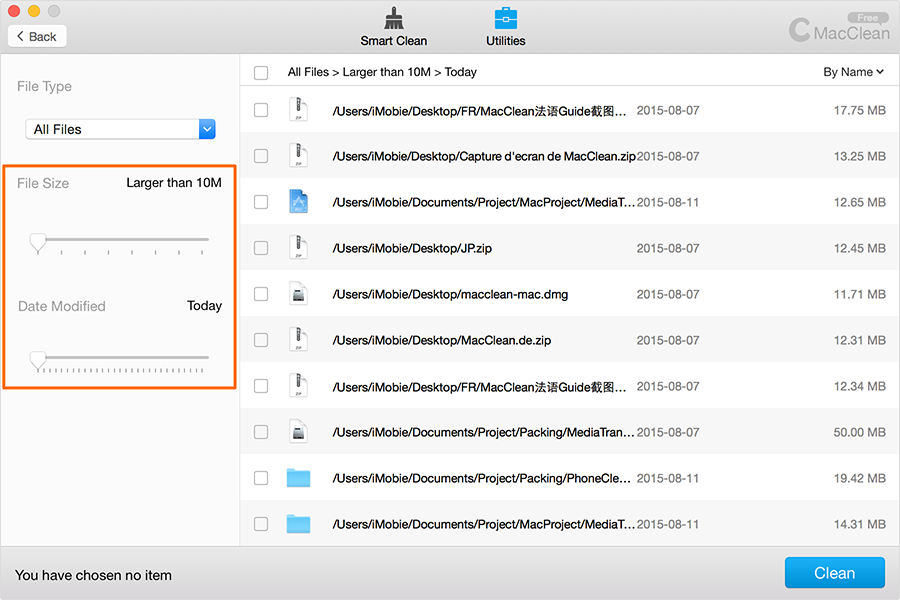Click zip icon for Capture d'ecran file

[298, 156]
